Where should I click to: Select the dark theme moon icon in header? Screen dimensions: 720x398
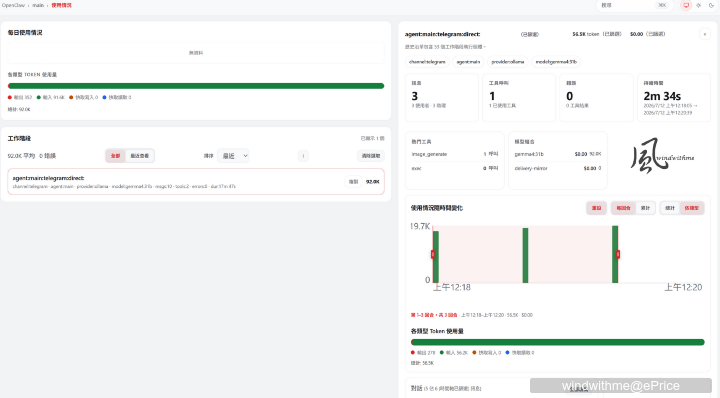point(711,6)
